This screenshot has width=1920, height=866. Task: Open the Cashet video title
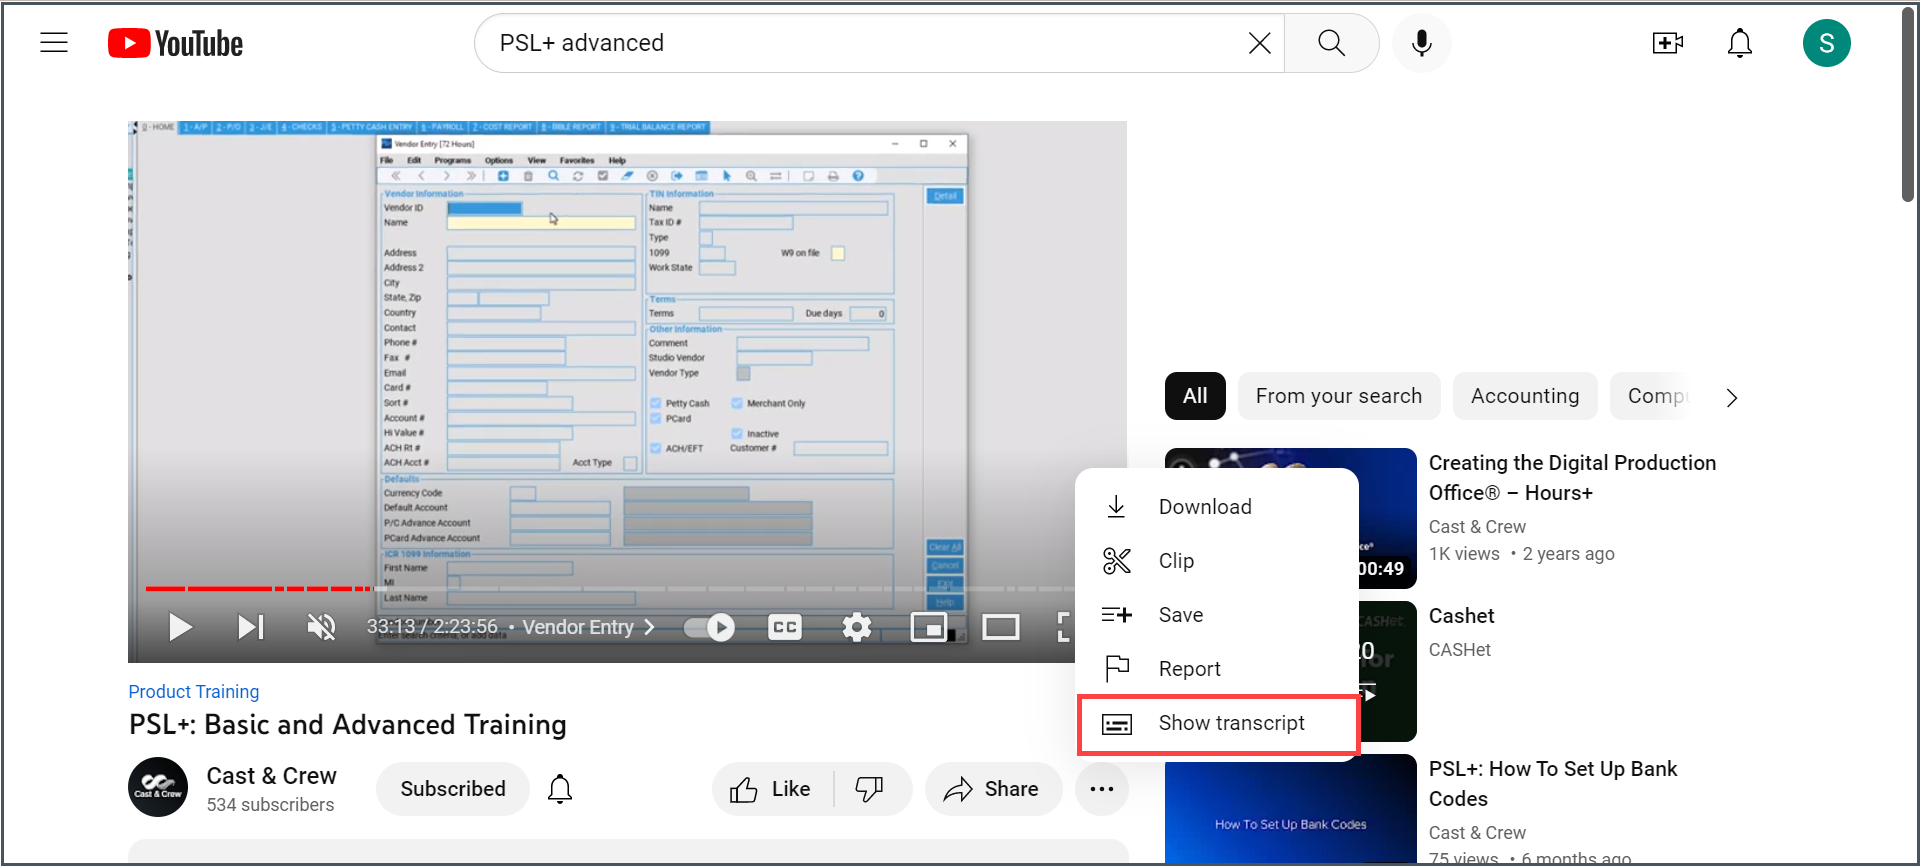coord(1461,616)
